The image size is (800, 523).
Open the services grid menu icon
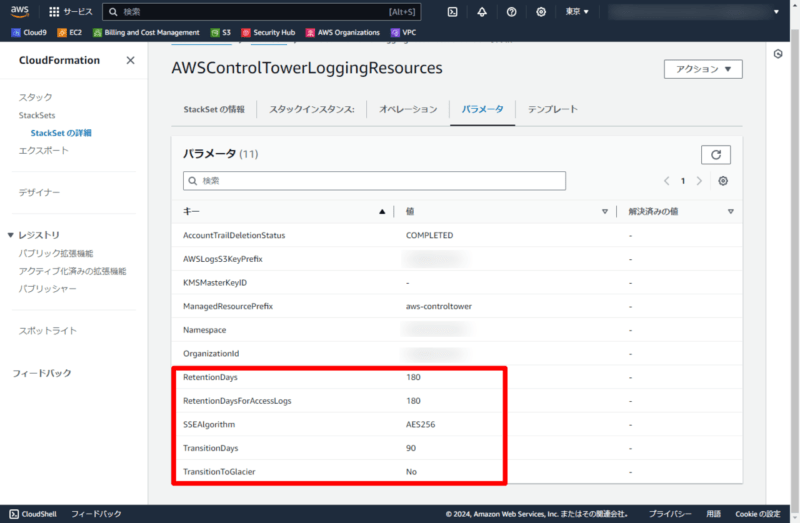point(54,12)
